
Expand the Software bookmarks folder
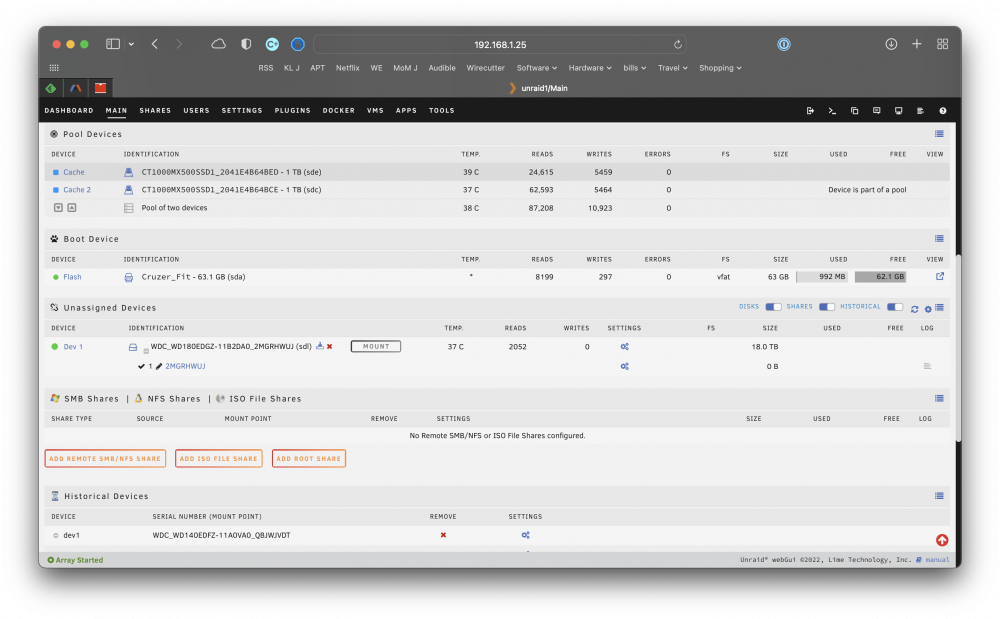[536, 68]
